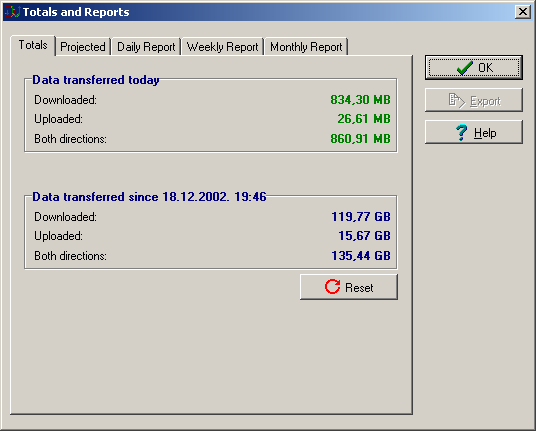Click the app icon in title bar

coord(13,12)
